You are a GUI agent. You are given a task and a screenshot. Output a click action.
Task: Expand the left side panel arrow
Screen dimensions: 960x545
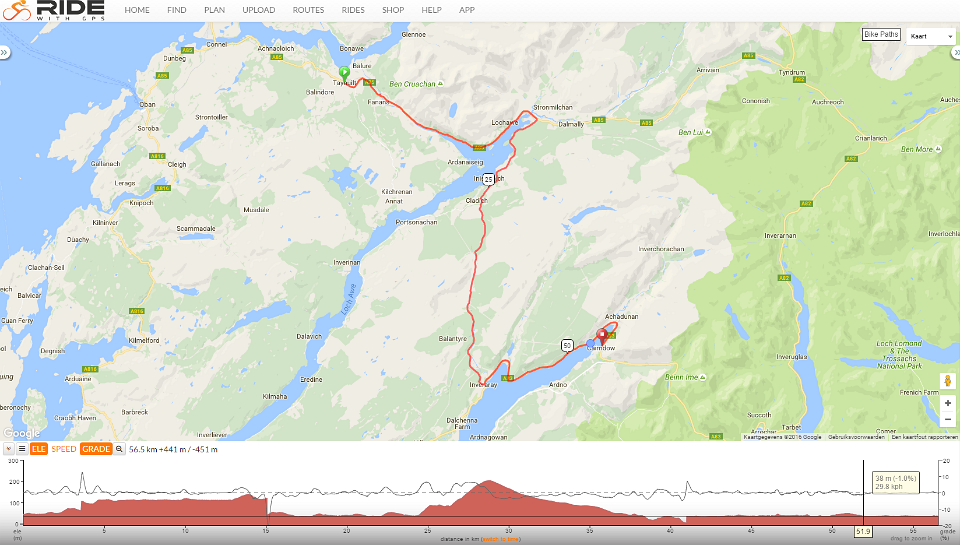tap(5, 53)
